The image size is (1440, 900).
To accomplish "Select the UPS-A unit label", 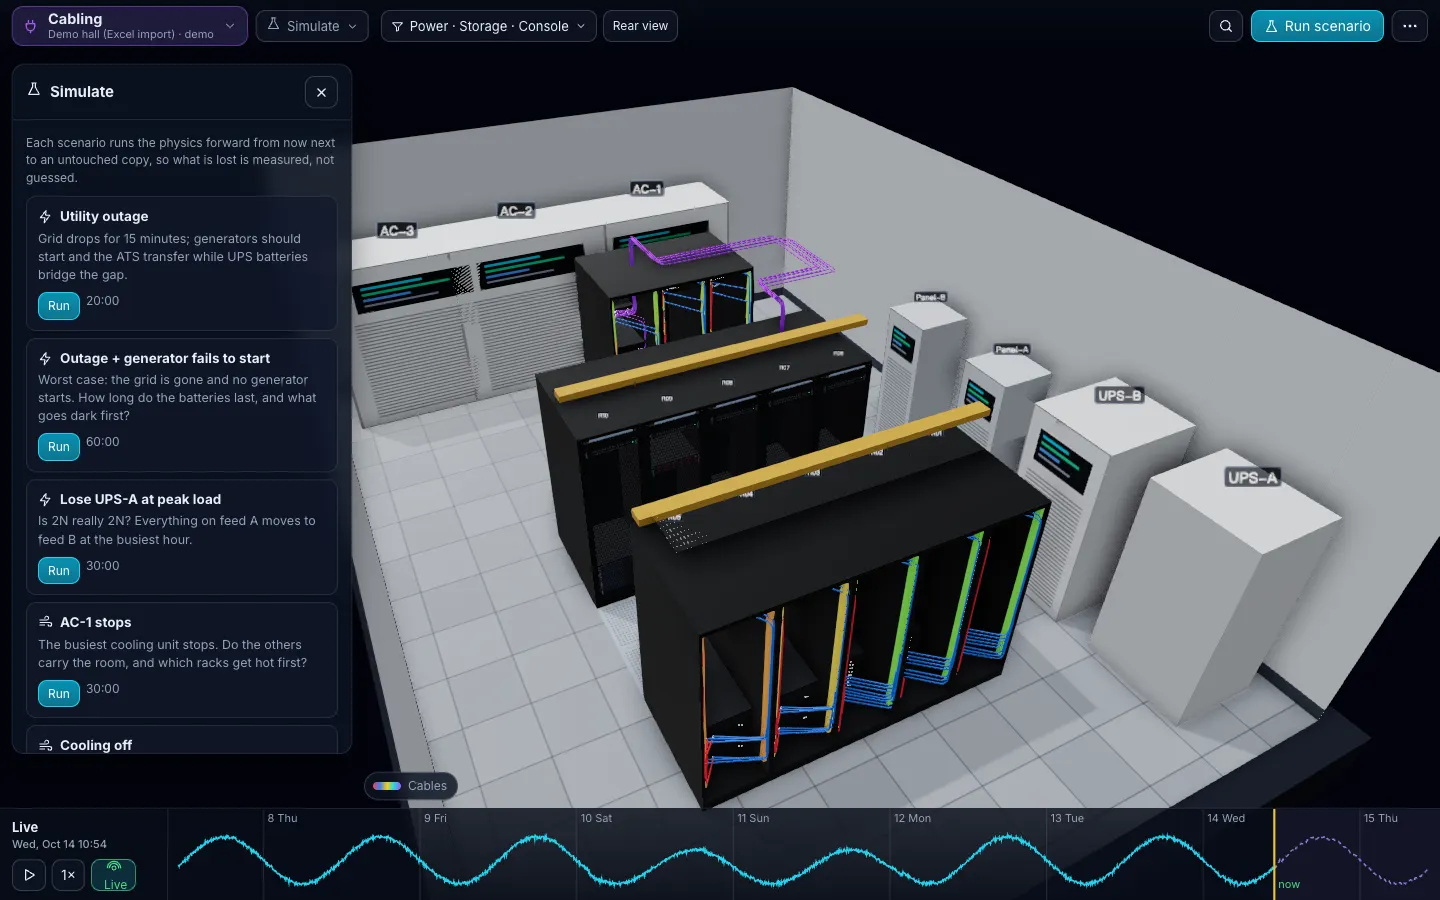I will click(1252, 478).
